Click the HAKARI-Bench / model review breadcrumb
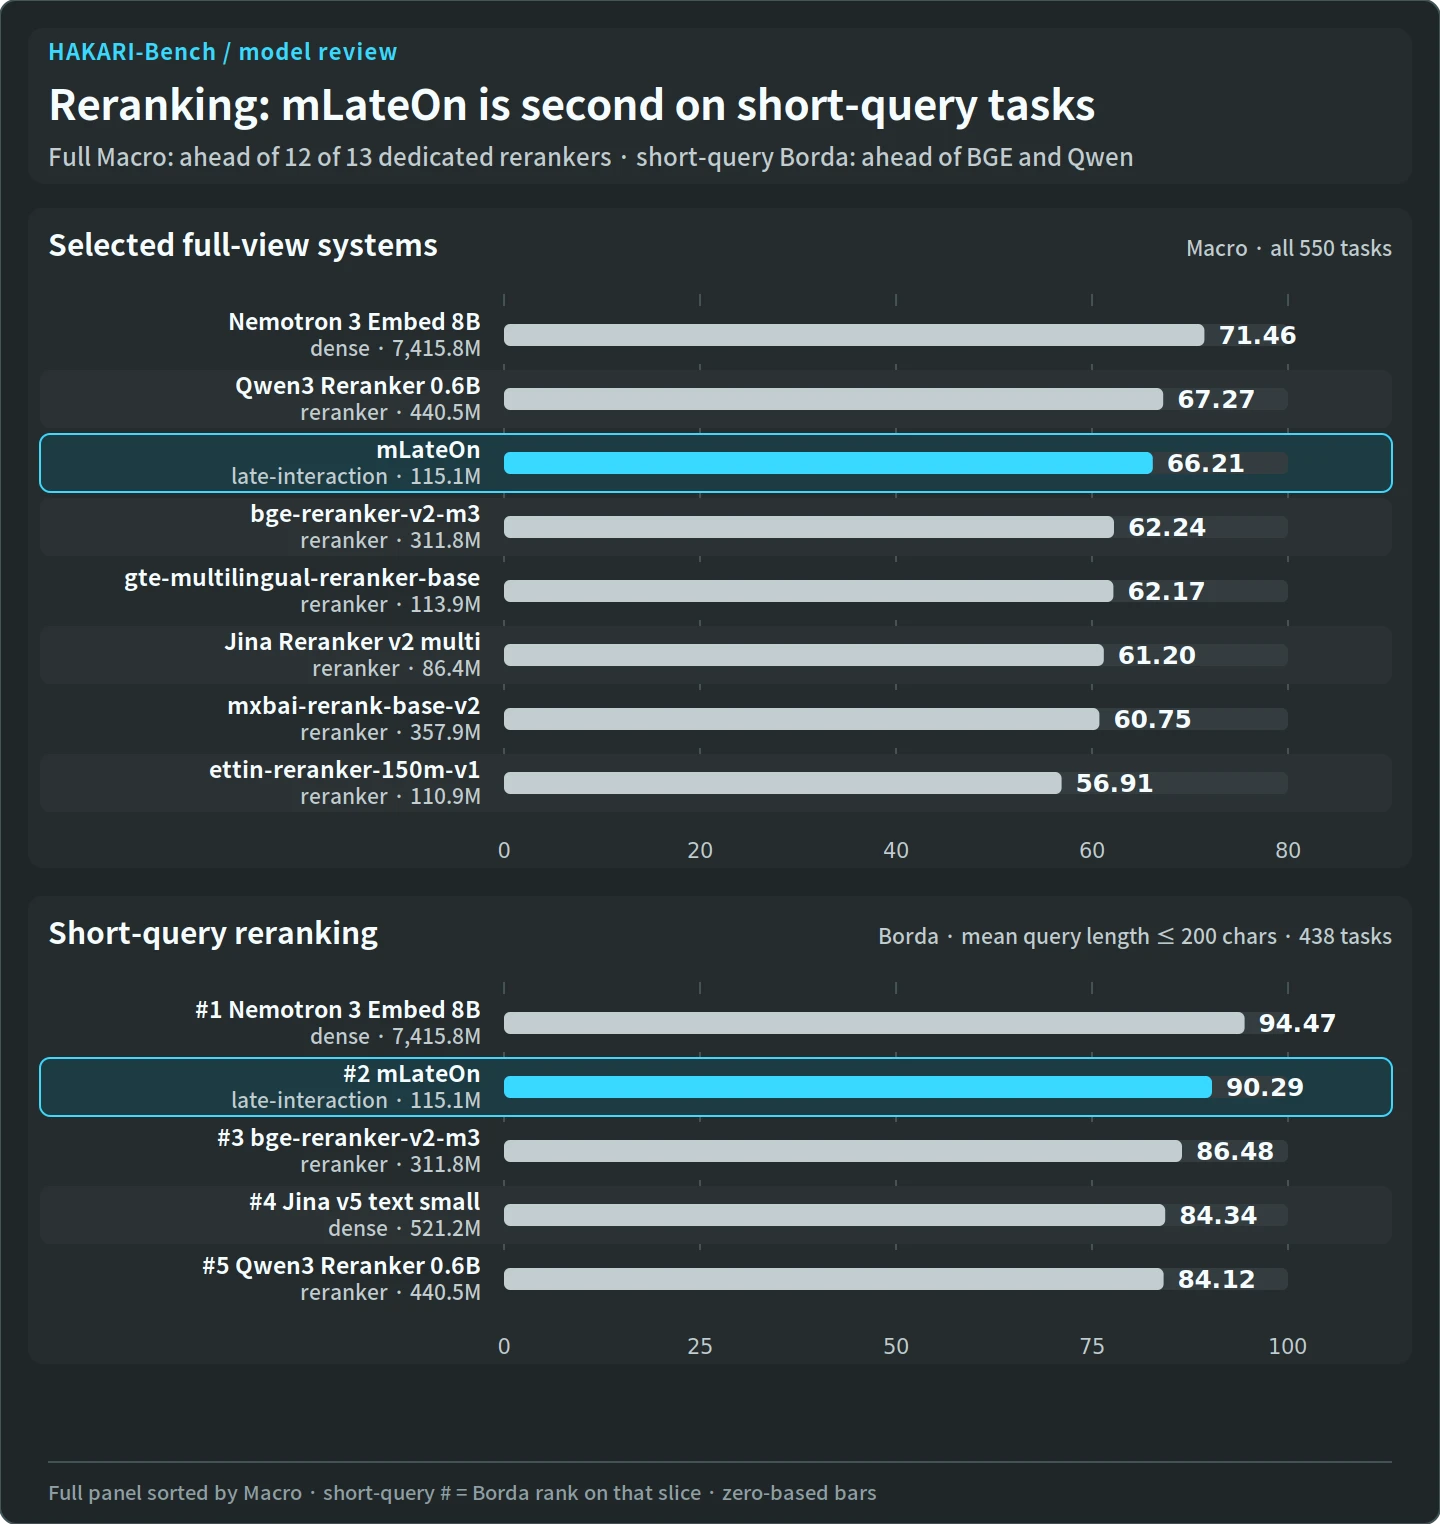This screenshot has height=1524, width=1440. coord(222,52)
